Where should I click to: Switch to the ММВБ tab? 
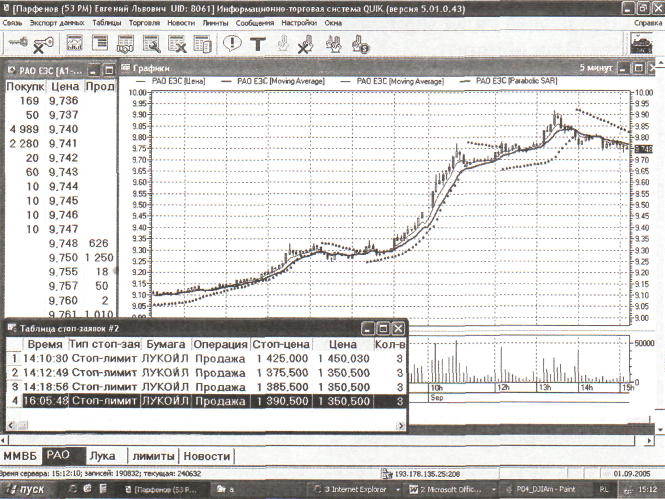[x=20, y=456]
